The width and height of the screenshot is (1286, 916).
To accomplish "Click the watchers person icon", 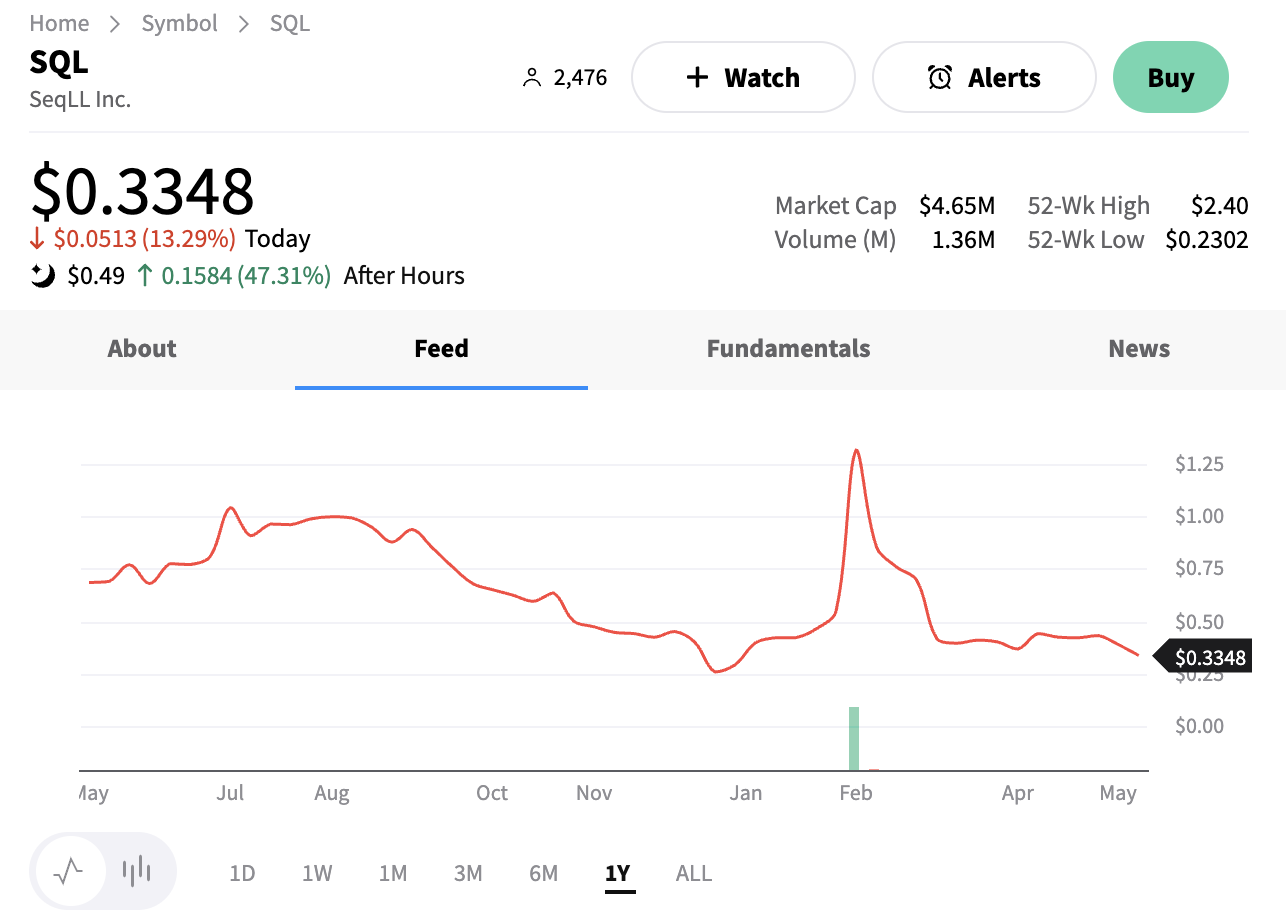I will 532,78.
